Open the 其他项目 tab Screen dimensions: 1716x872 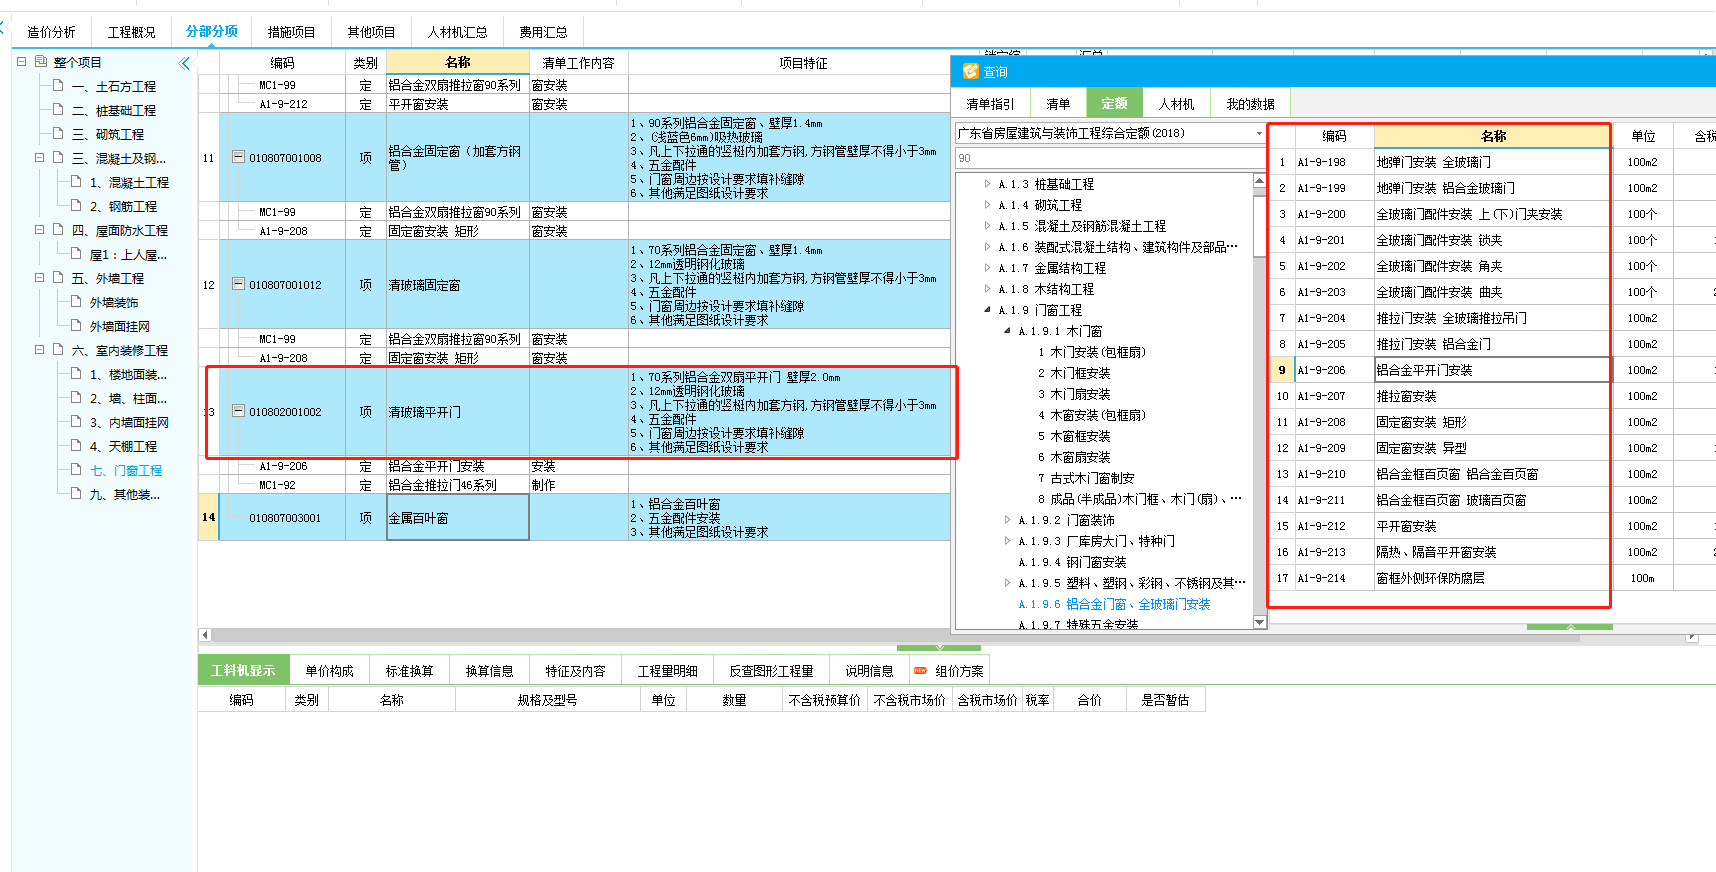pyautogui.click(x=372, y=32)
